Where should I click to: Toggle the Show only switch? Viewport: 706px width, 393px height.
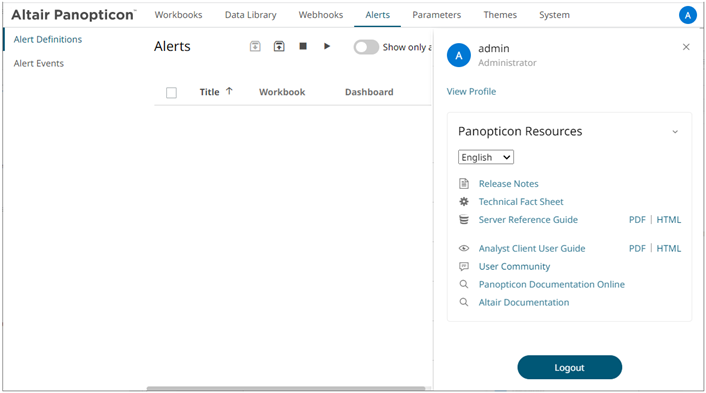click(x=366, y=47)
